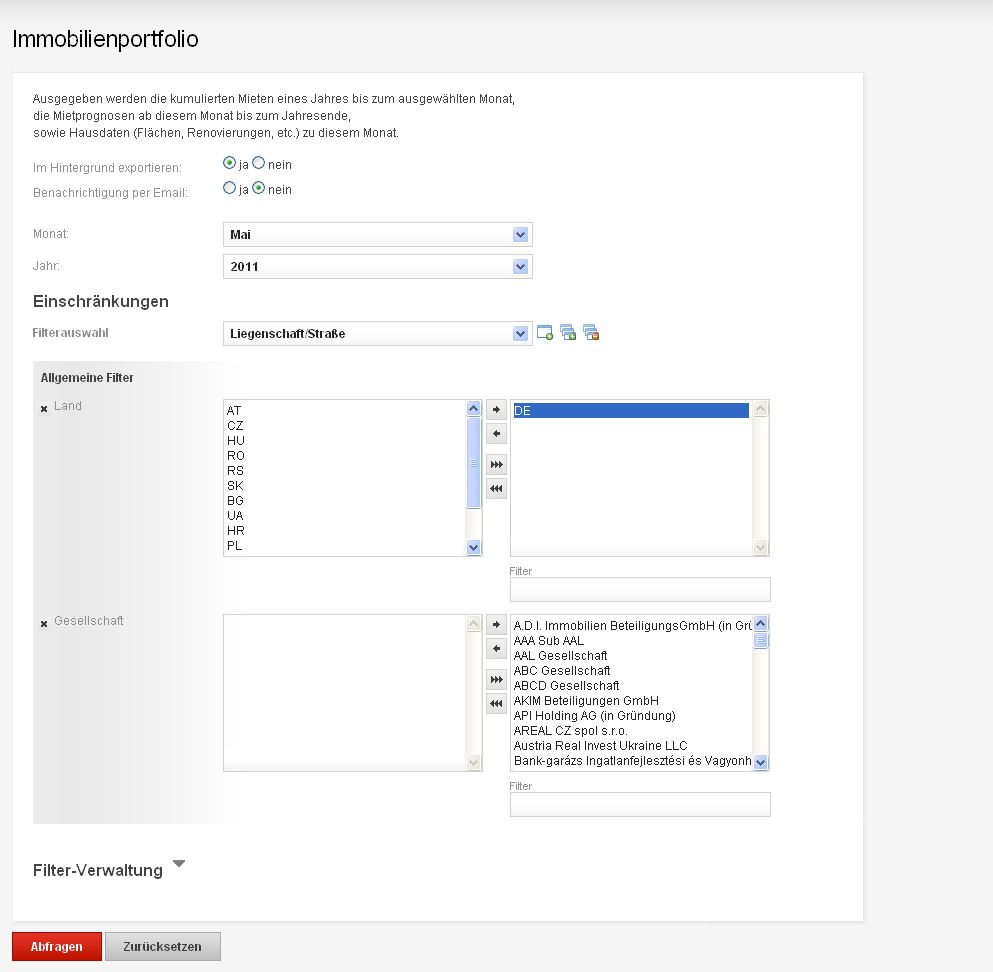The image size is (993, 972).
Task: Select 'nein' for Im Hintergrund exportieren
Action: pos(259,163)
